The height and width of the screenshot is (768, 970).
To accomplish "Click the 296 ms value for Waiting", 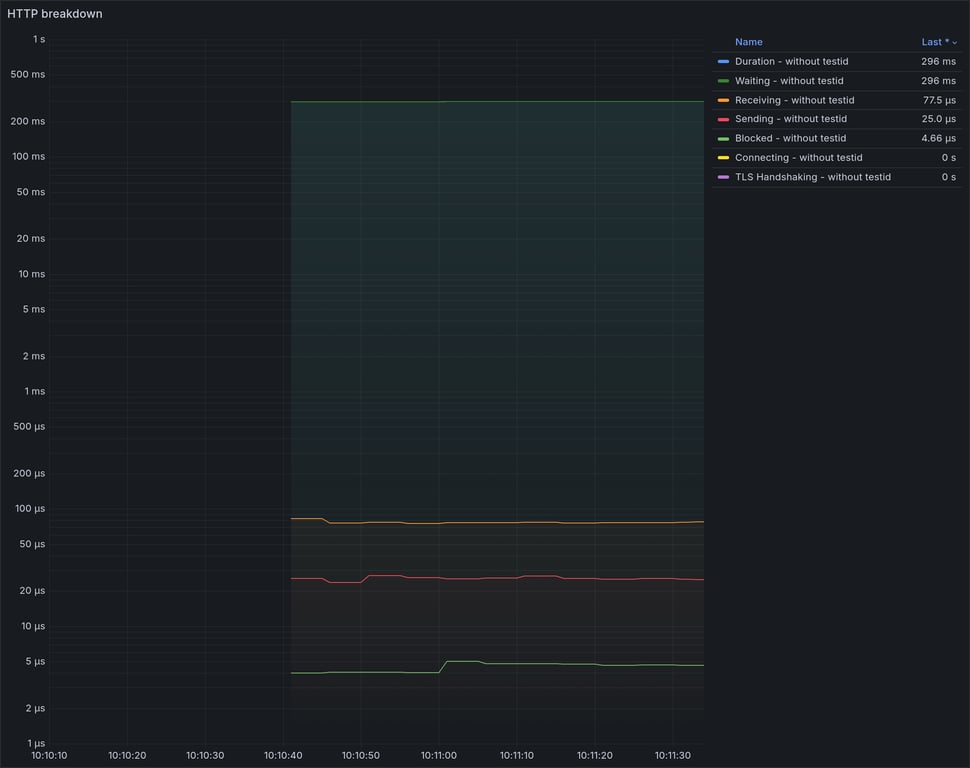I will (x=938, y=80).
